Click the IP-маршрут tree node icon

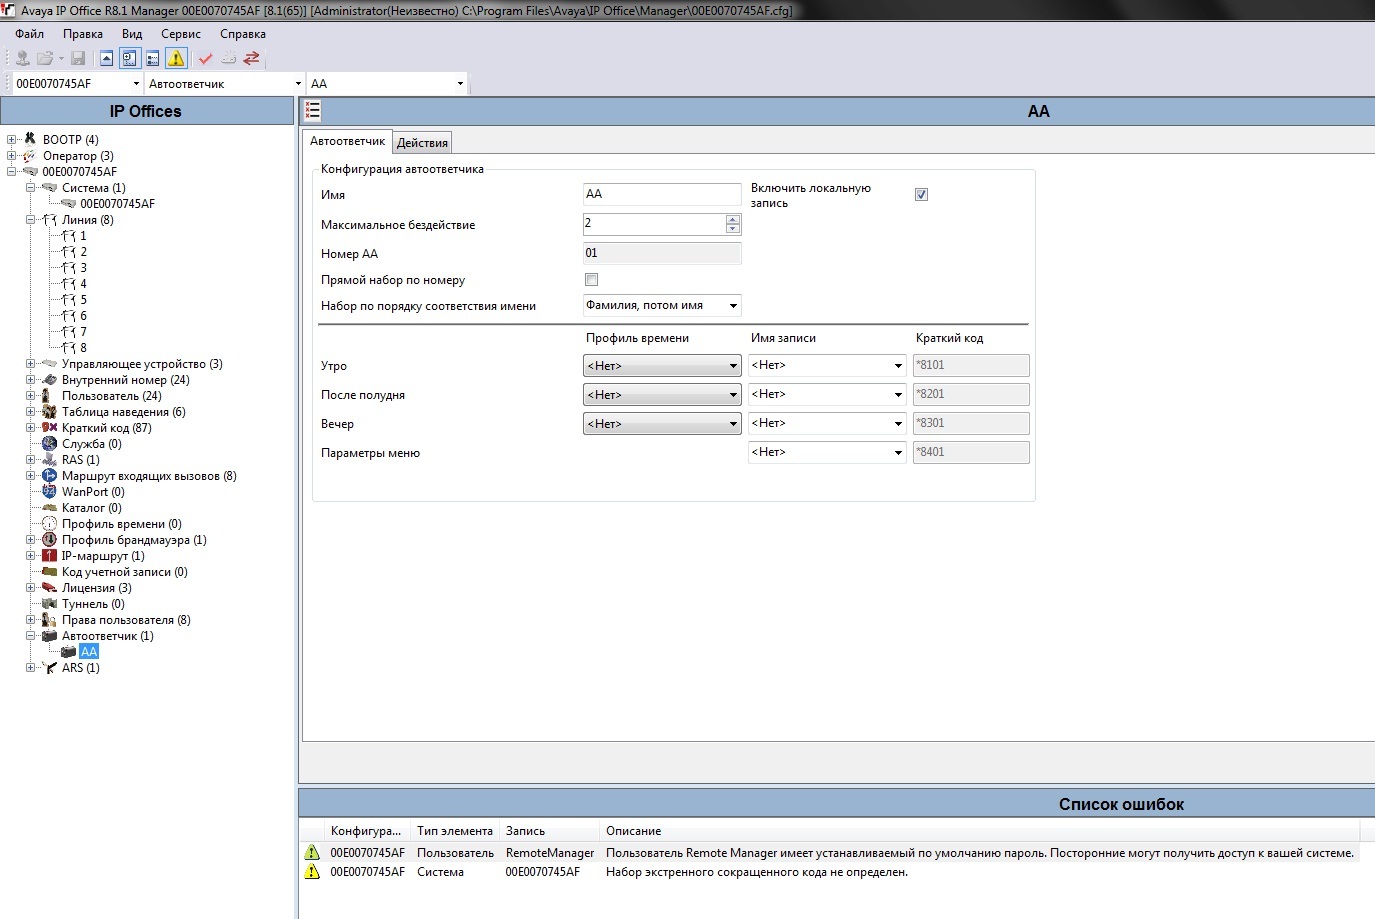tap(49, 556)
